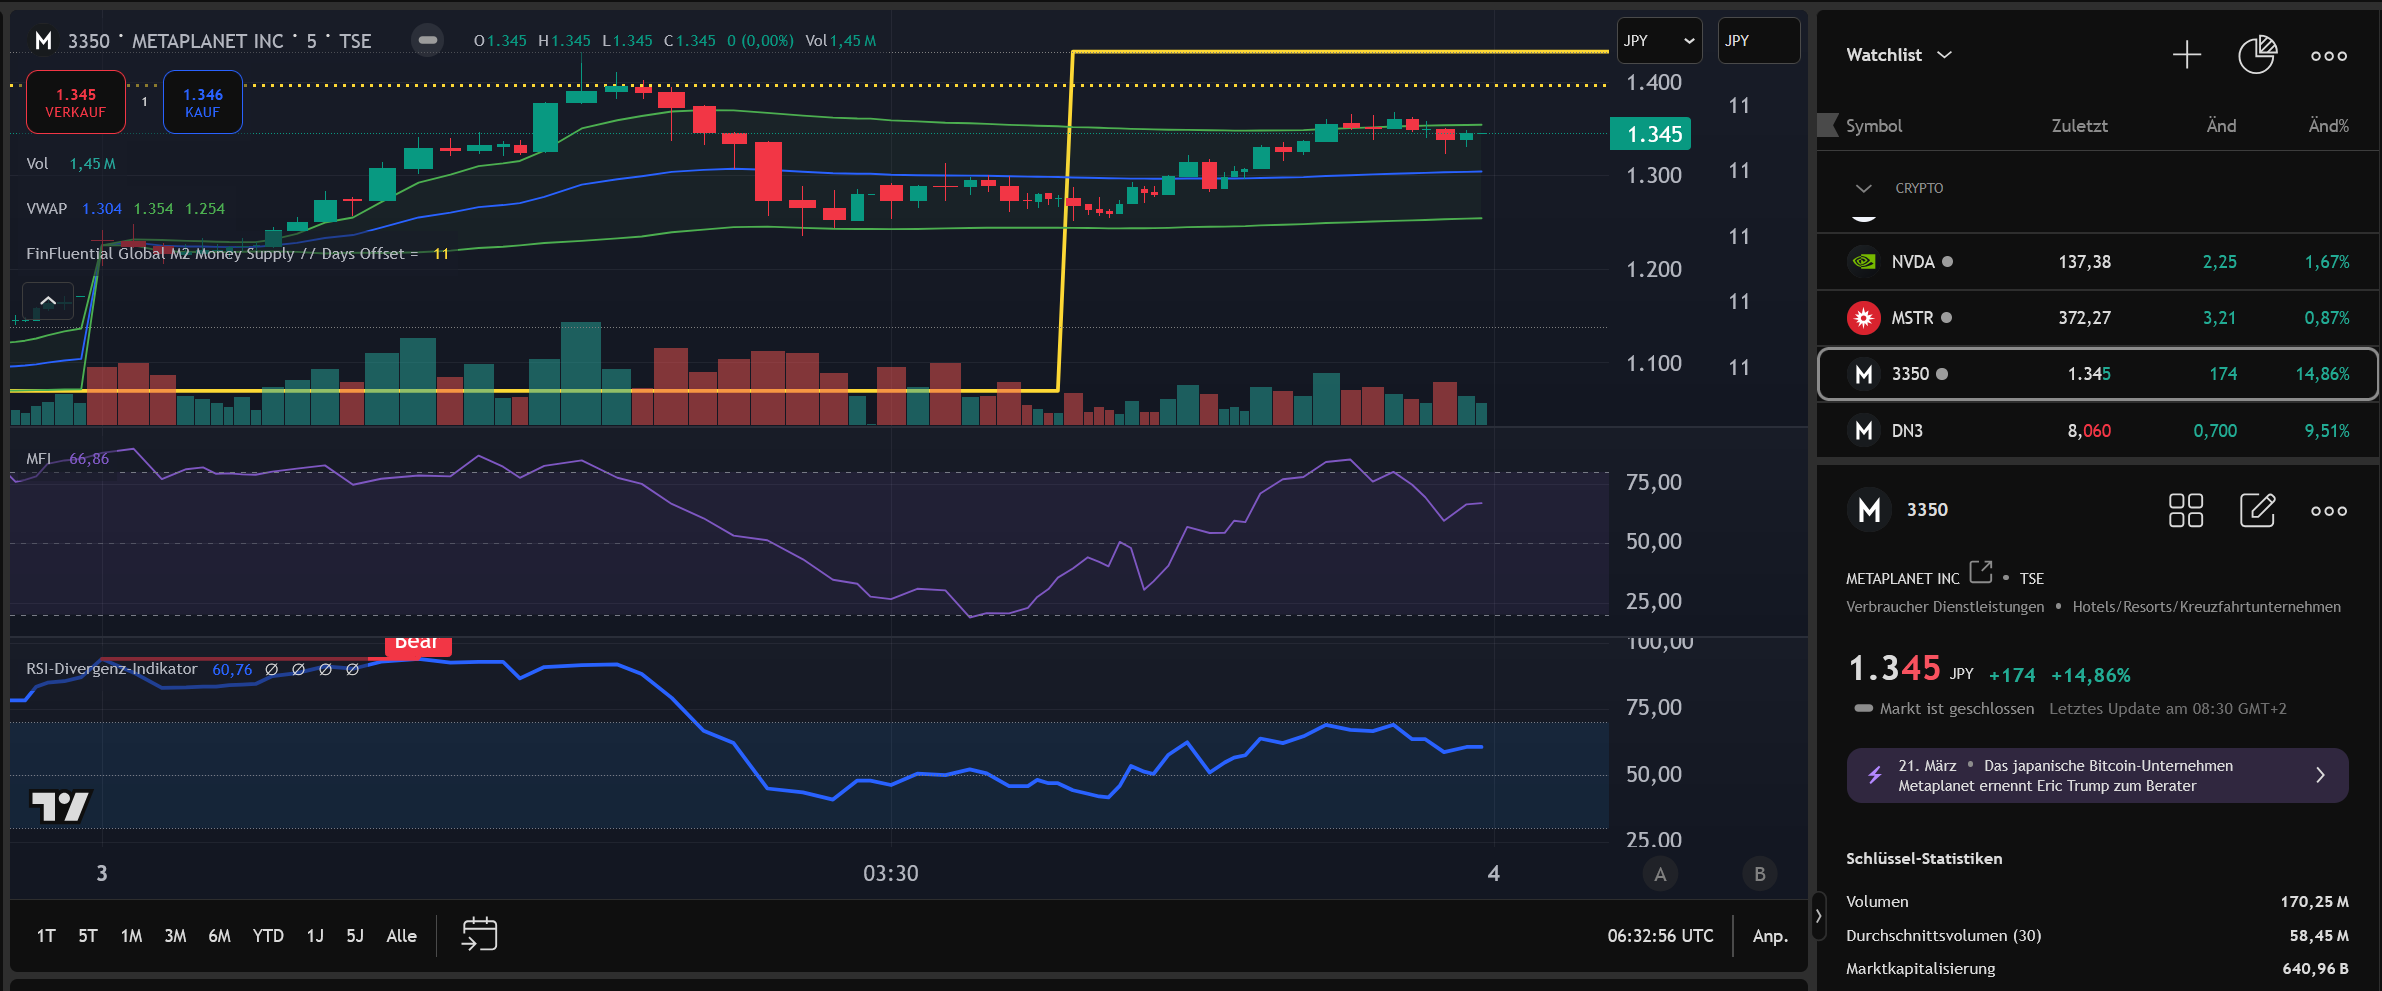
Task: Sort watchlist by Symbol column
Action: [x=1873, y=126]
